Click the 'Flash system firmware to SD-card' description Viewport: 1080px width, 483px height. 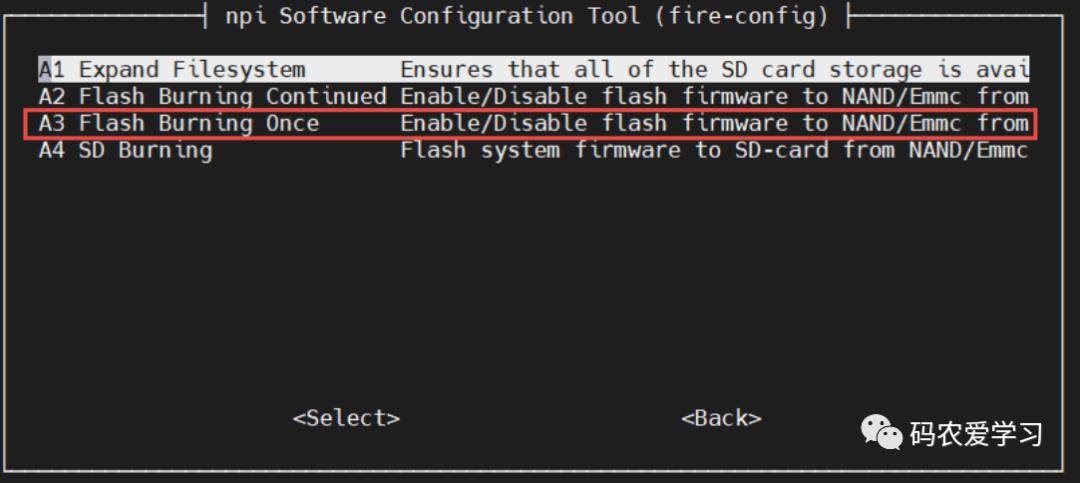[x=614, y=151]
